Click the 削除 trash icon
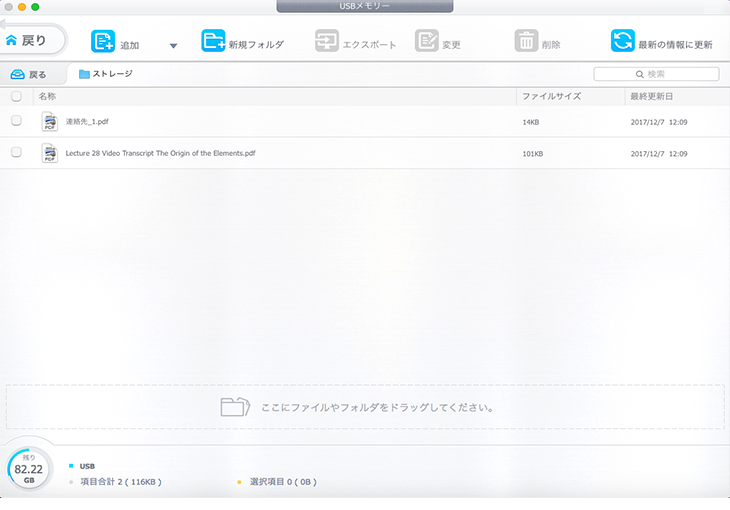The height and width of the screenshot is (510, 730). [x=526, y=41]
